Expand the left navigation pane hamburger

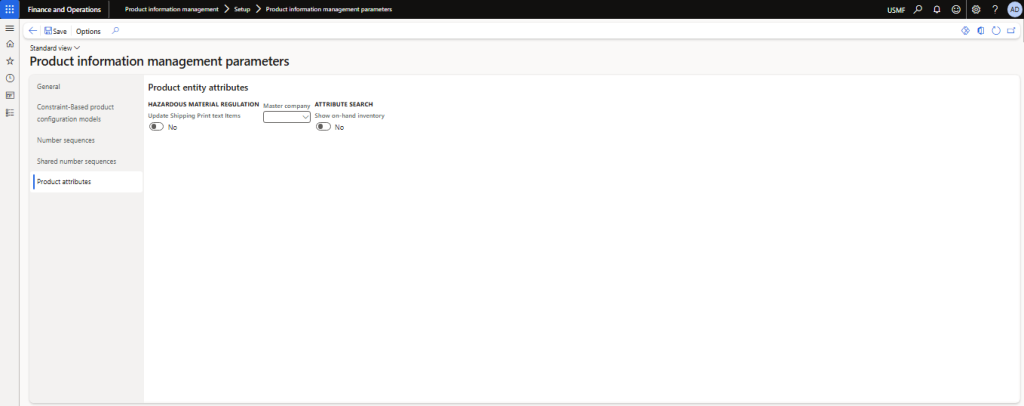pyautogui.click(x=10, y=27)
